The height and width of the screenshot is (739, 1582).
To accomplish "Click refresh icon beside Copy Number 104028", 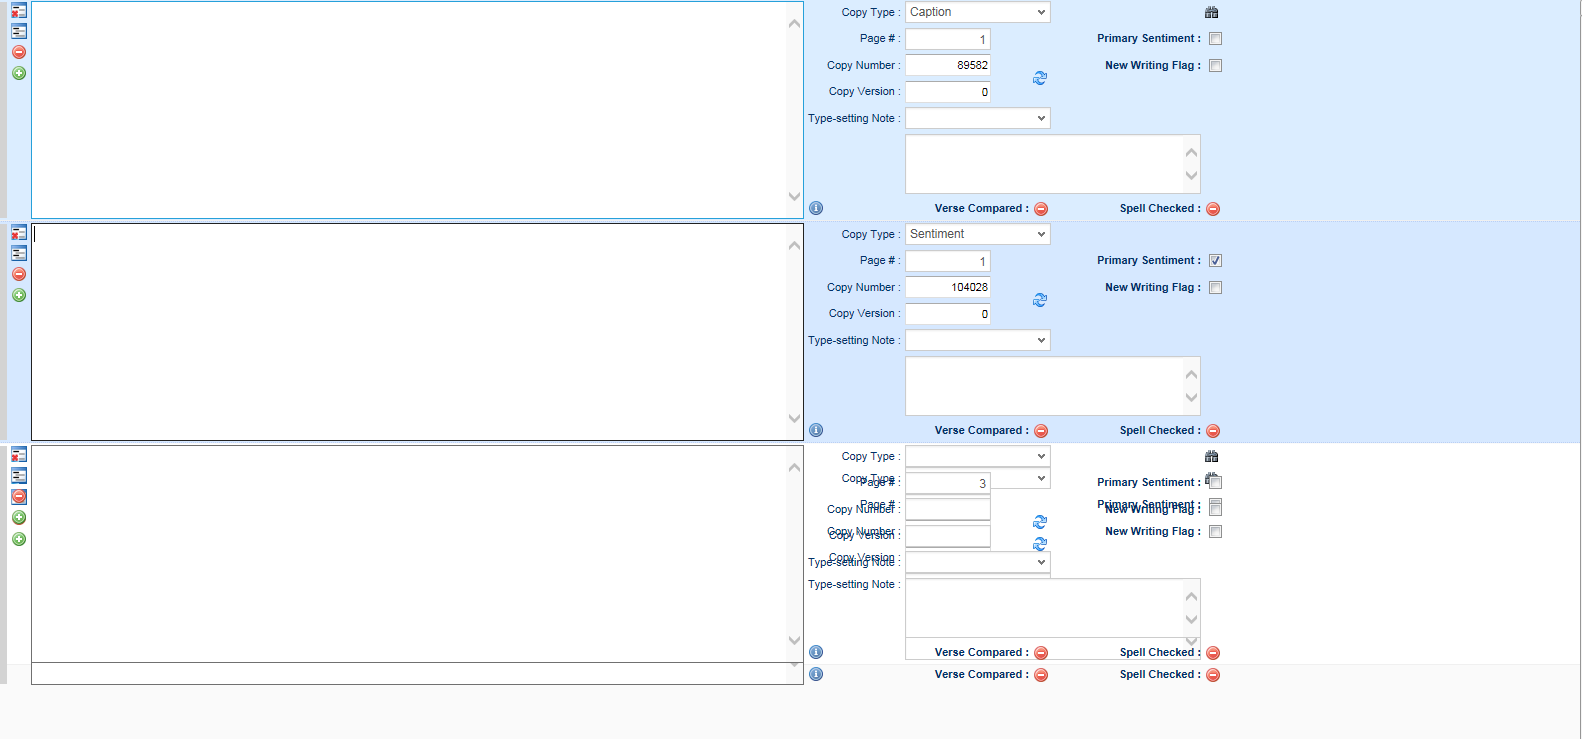I will coord(1040,300).
